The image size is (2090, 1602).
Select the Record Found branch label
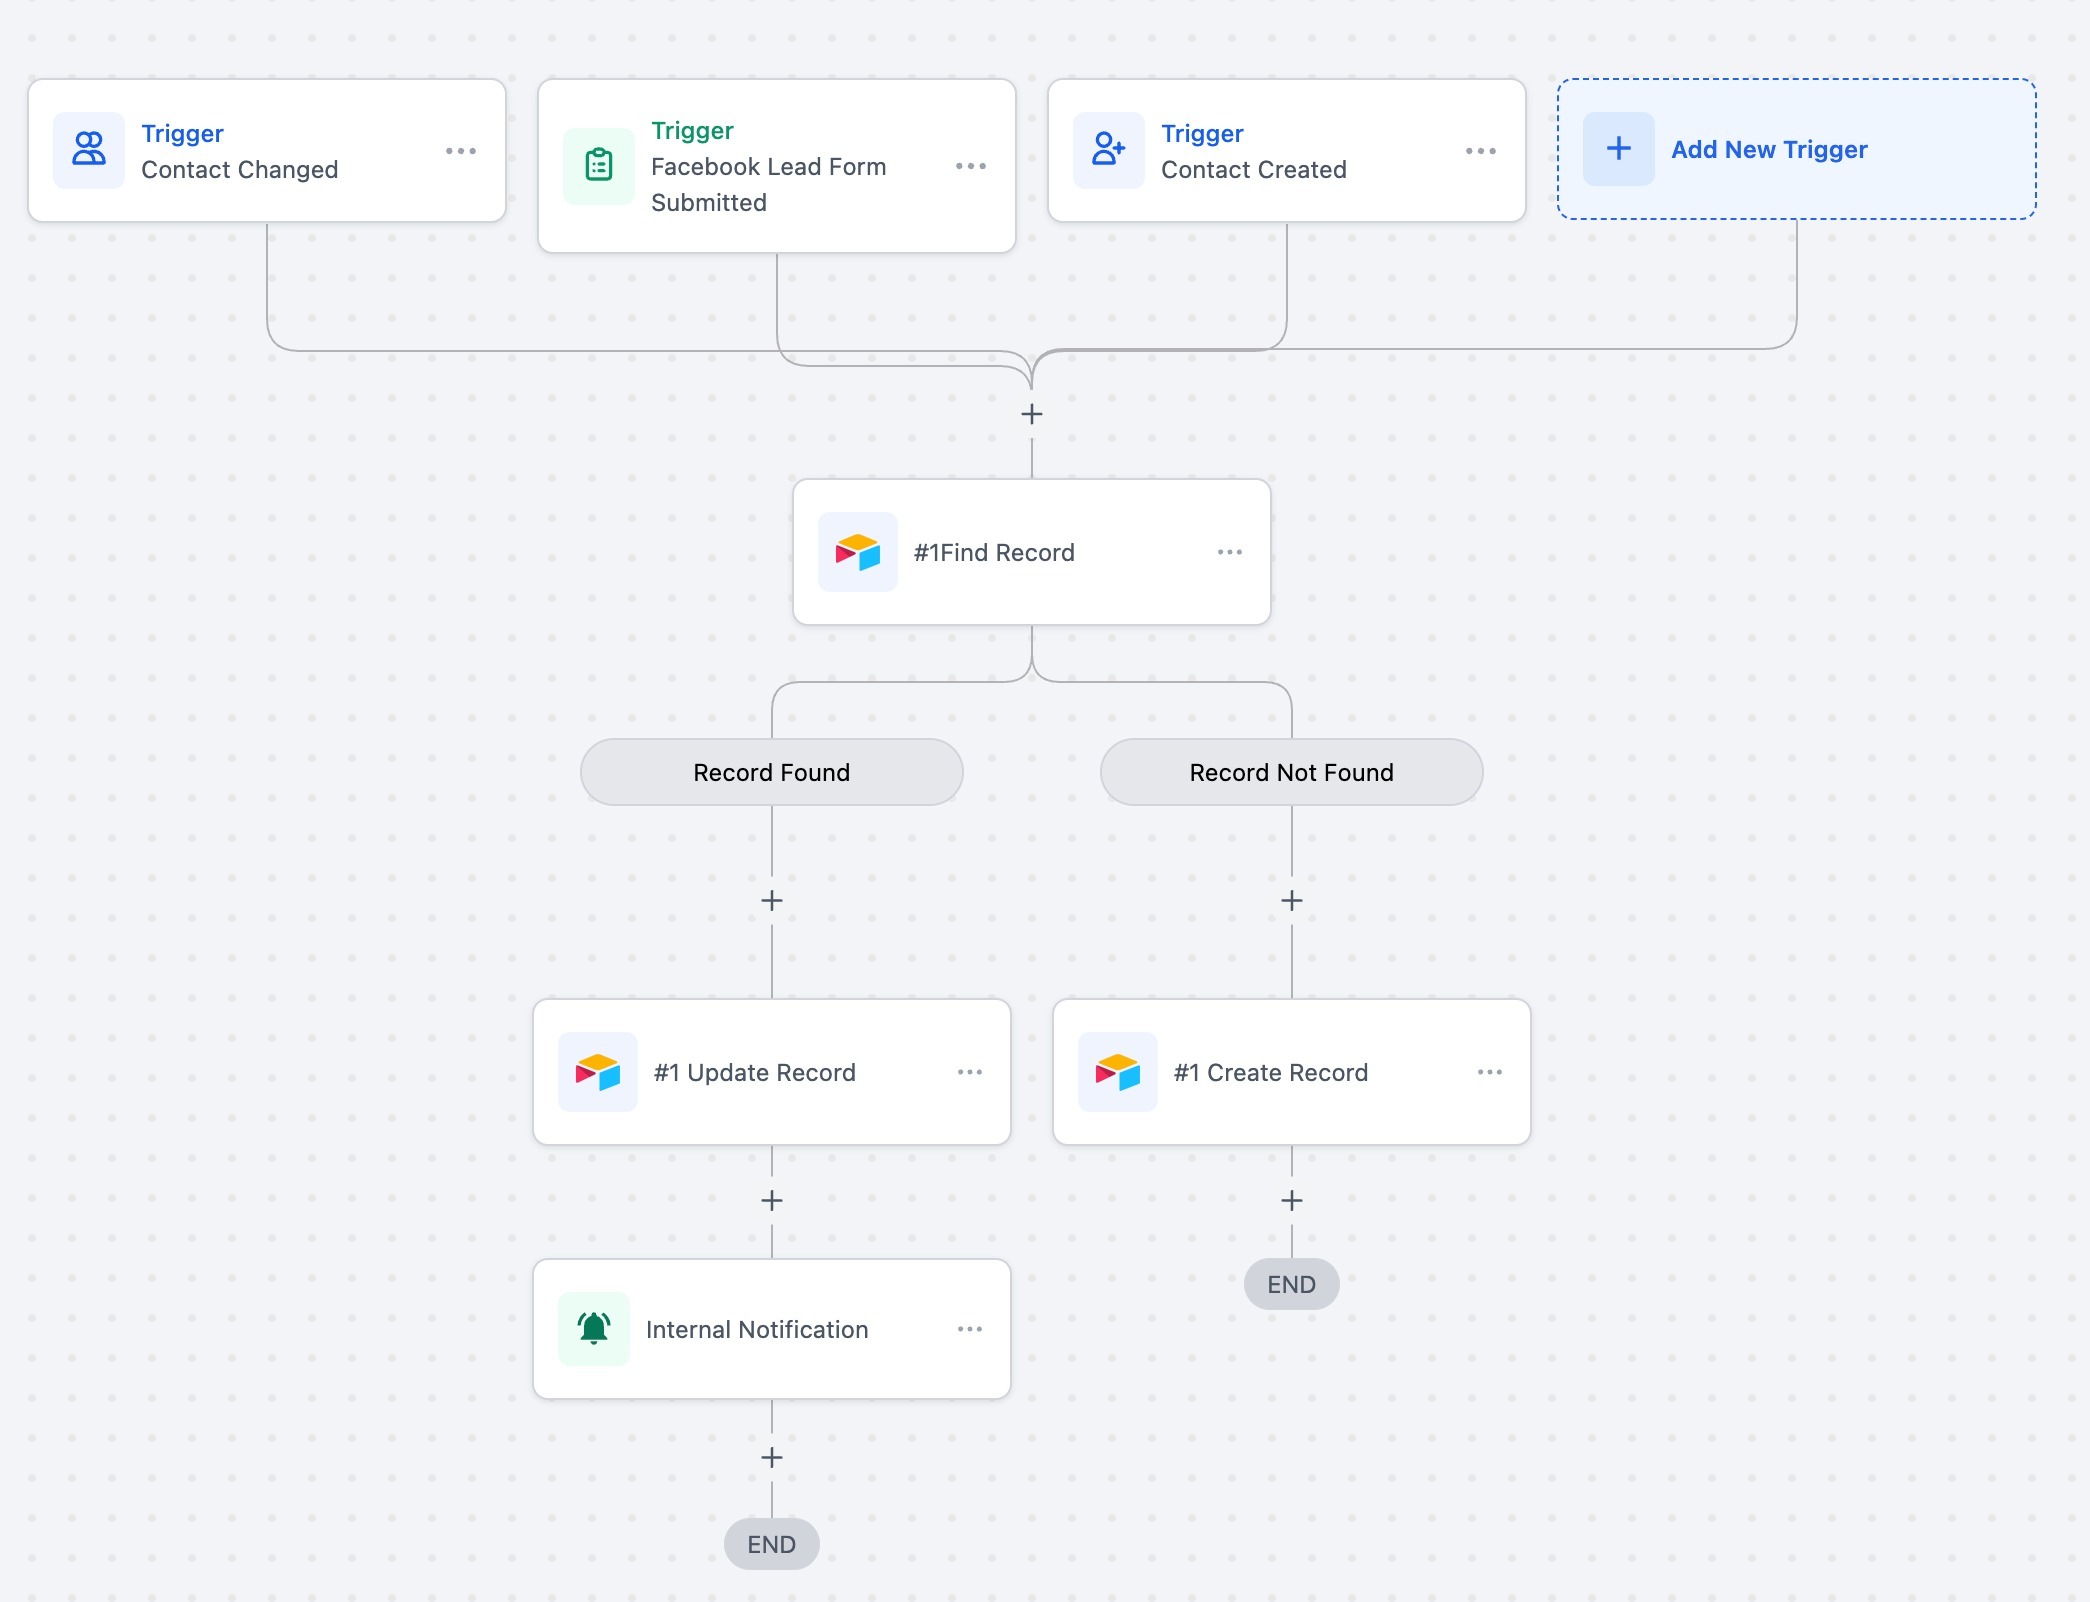pyautogui.click(x=771, y=772)
